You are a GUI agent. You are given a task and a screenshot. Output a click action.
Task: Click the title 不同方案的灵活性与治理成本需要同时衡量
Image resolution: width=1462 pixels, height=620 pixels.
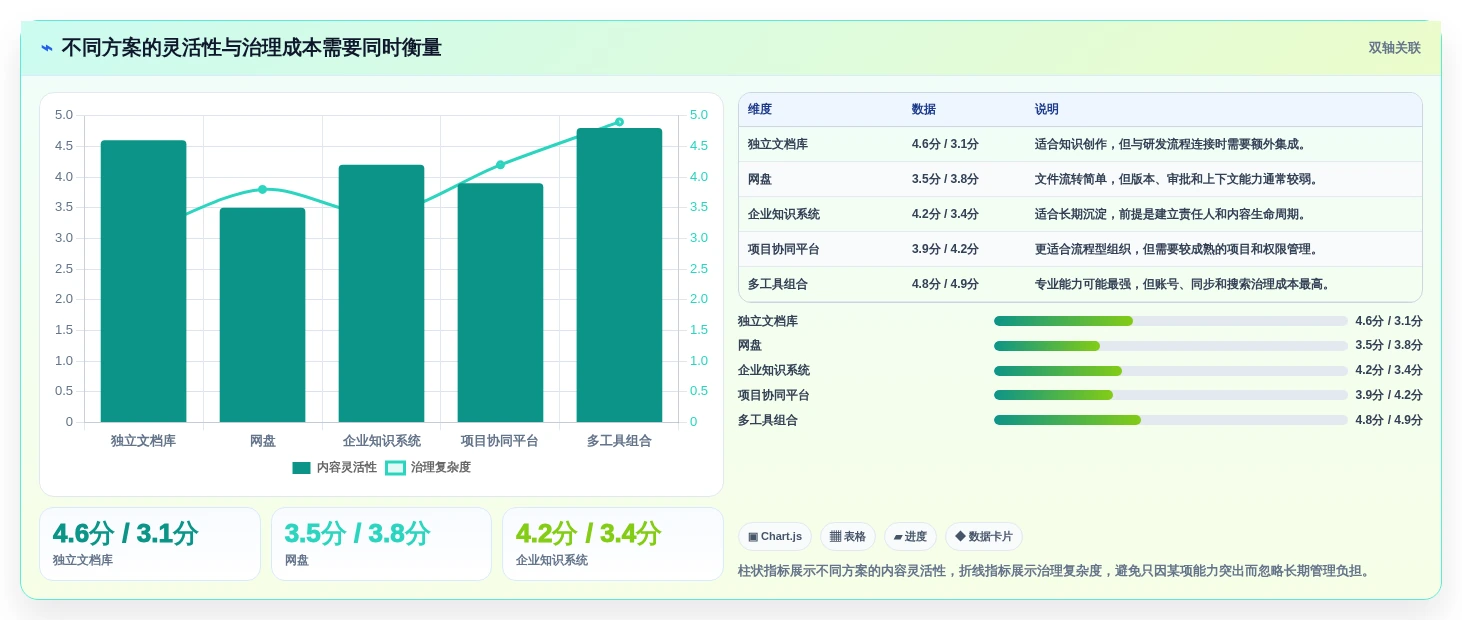click(x=251, y=48)
